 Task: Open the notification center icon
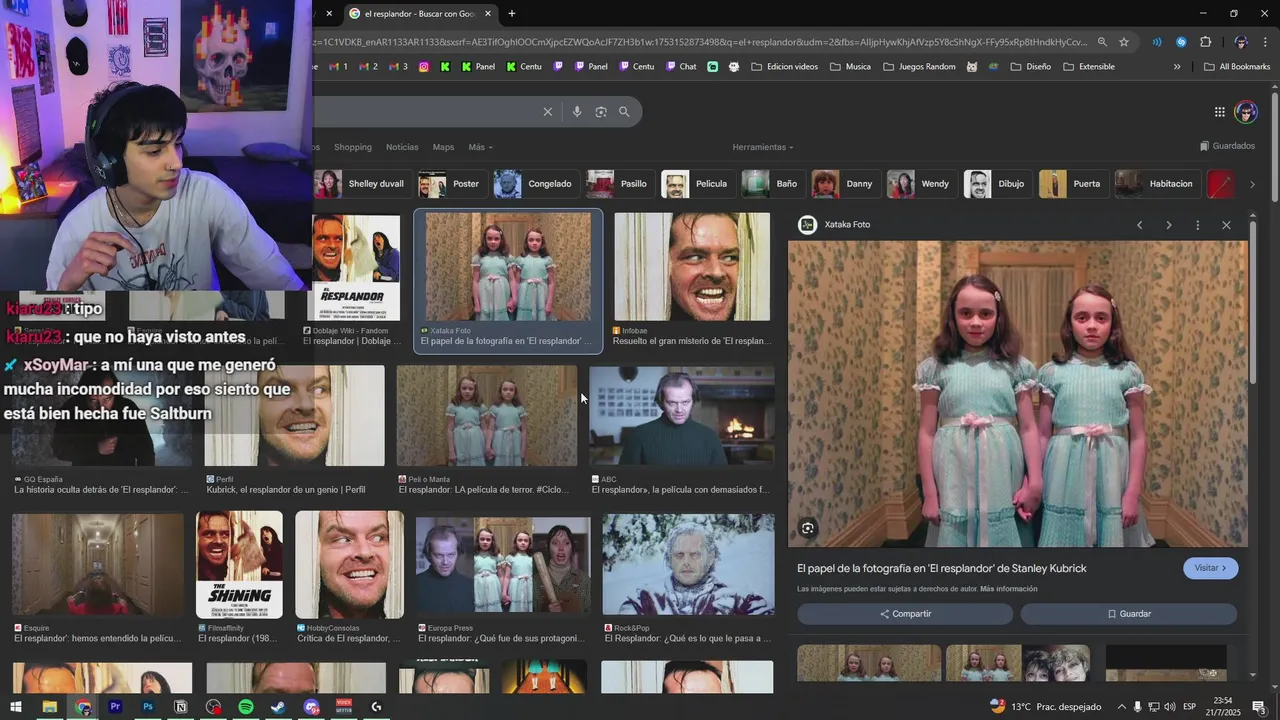click(x=1259, y=707)
